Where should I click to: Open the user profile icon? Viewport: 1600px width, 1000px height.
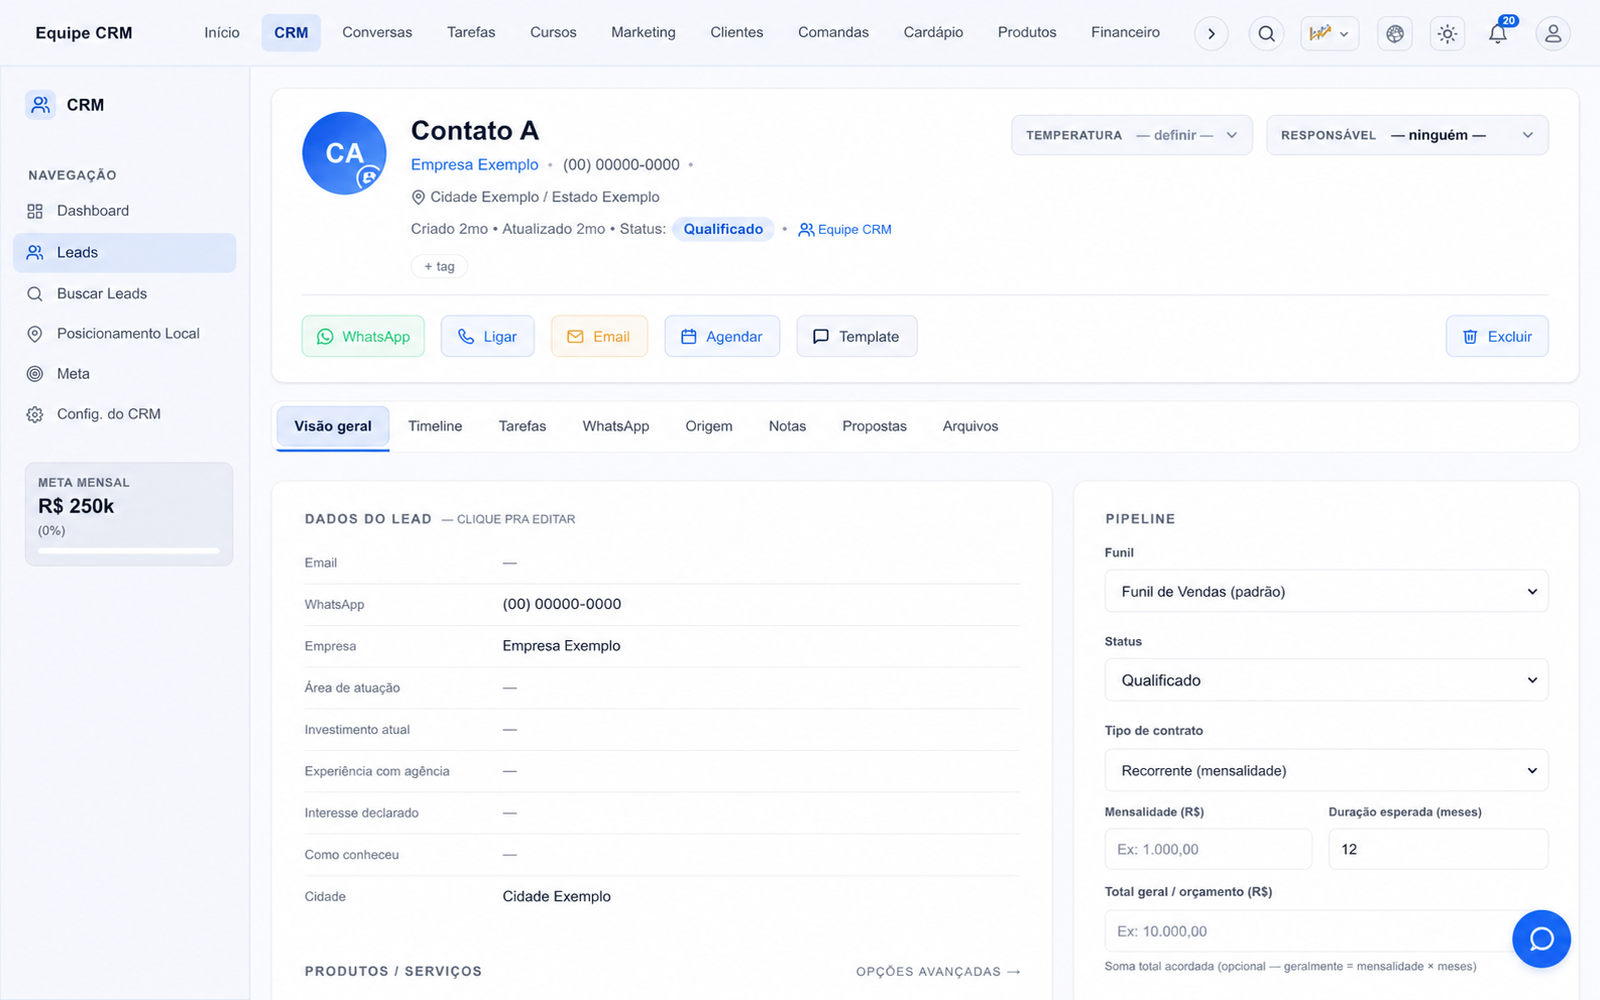click(x=1553, y=34)
